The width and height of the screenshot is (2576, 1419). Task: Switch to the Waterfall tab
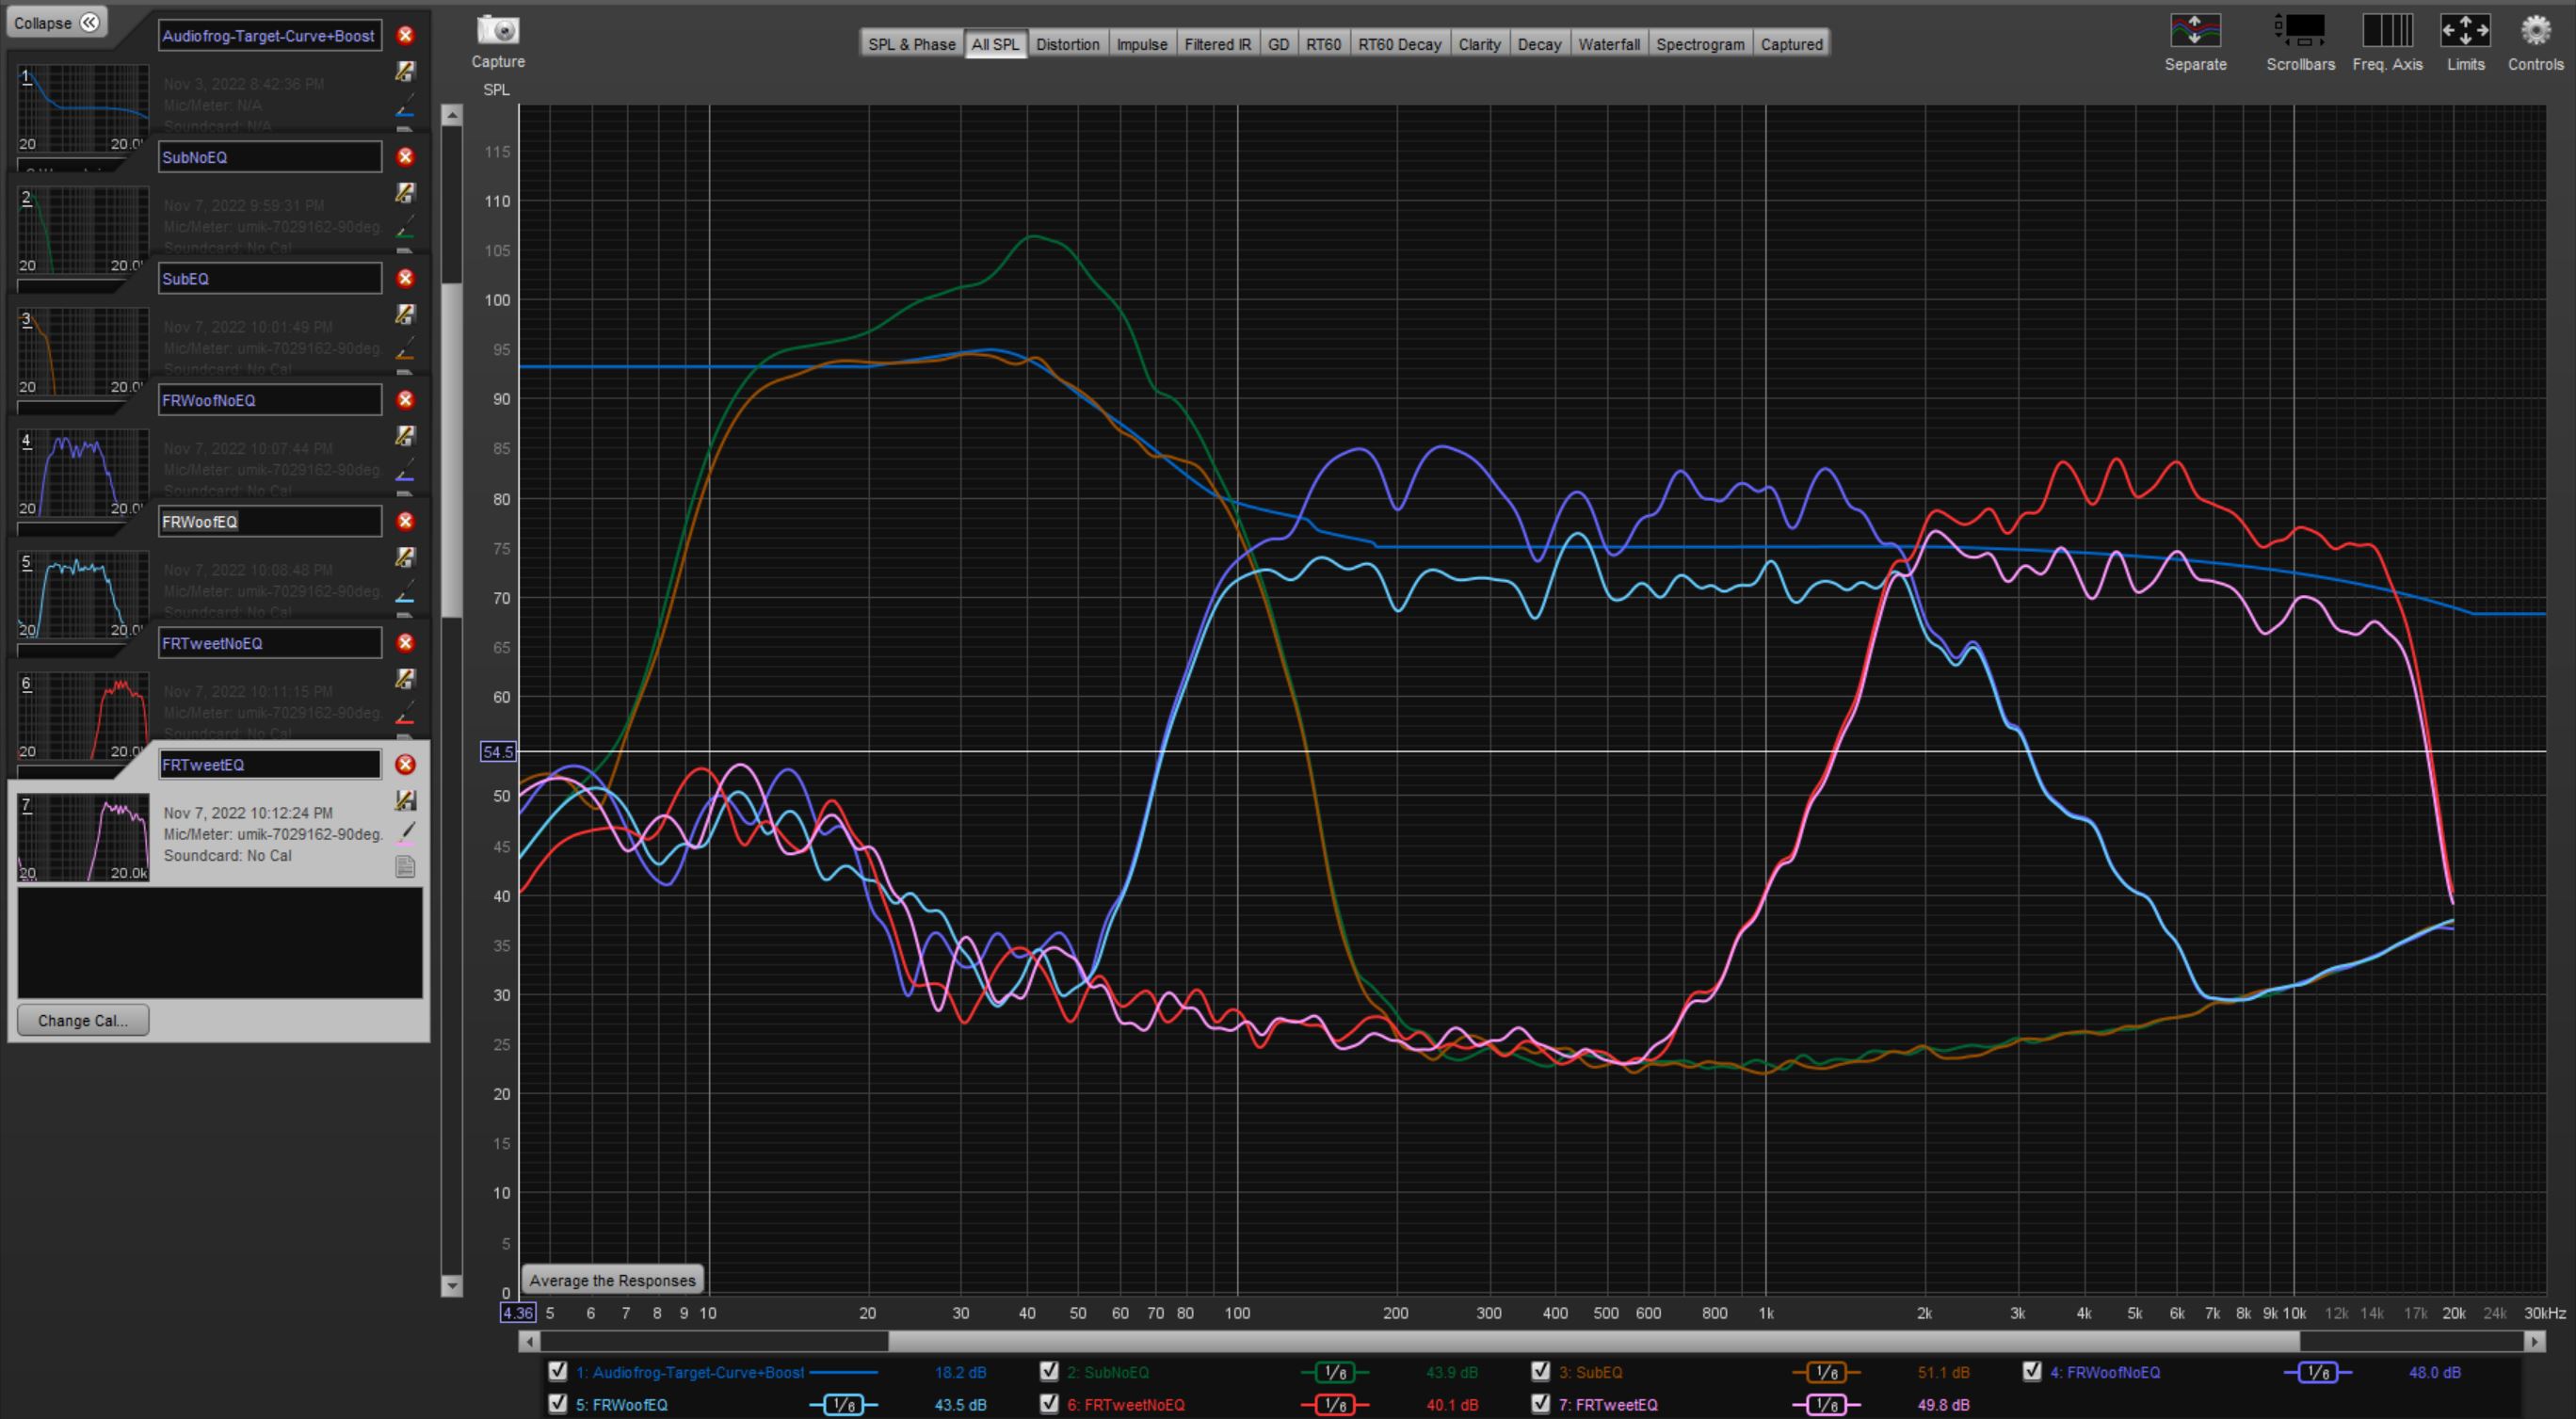(1609, 44)
